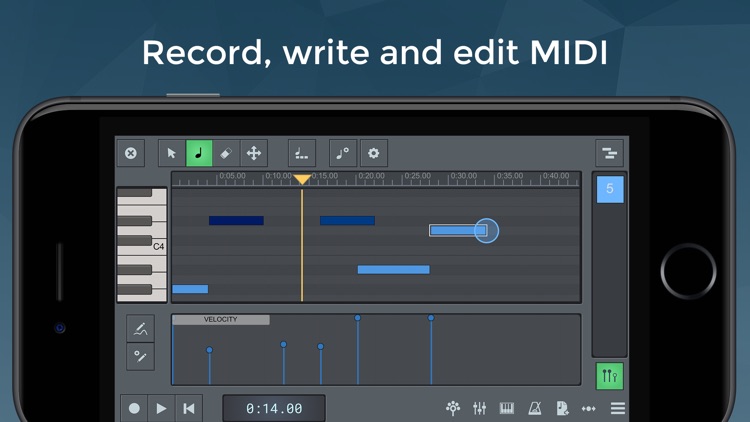Click the lowest velocity handle near 0:04
Screen dimensions: 750x422
[x=209, y=350]
